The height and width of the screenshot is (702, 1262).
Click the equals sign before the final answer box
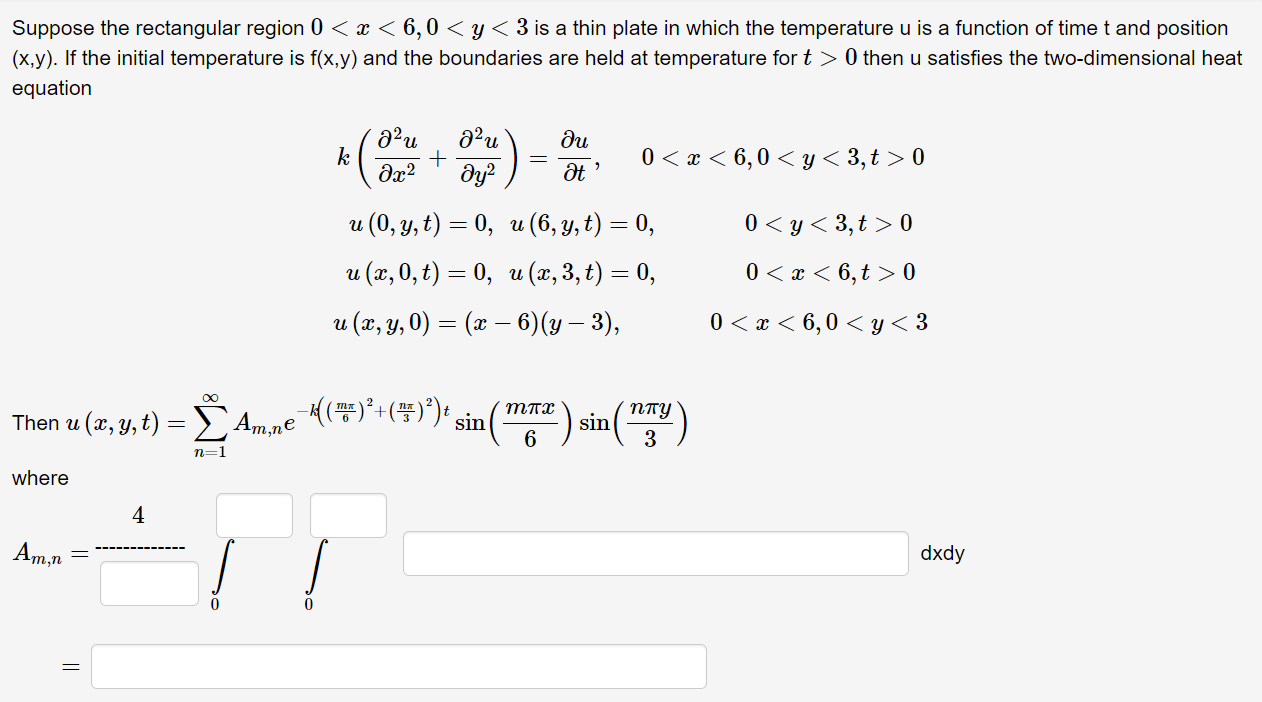(x=69, y=666)
